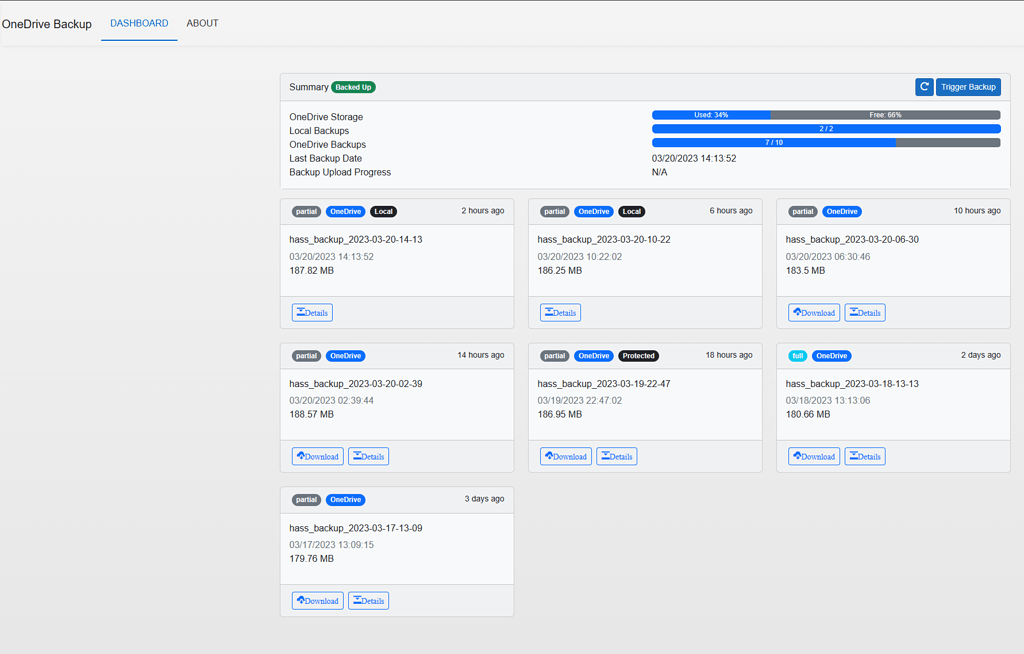Image resolution: width=1024 pixels, height=654 pixels.
Task: Click the Download icon on hass_backup_2023-03-20-02-39
Action: [317, 456]
